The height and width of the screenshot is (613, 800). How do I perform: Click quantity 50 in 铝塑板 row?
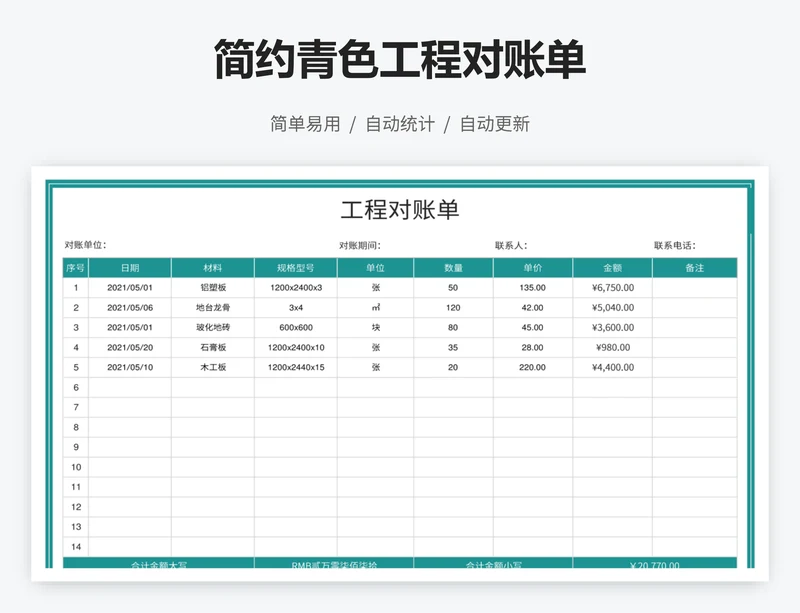coord(453,288)
